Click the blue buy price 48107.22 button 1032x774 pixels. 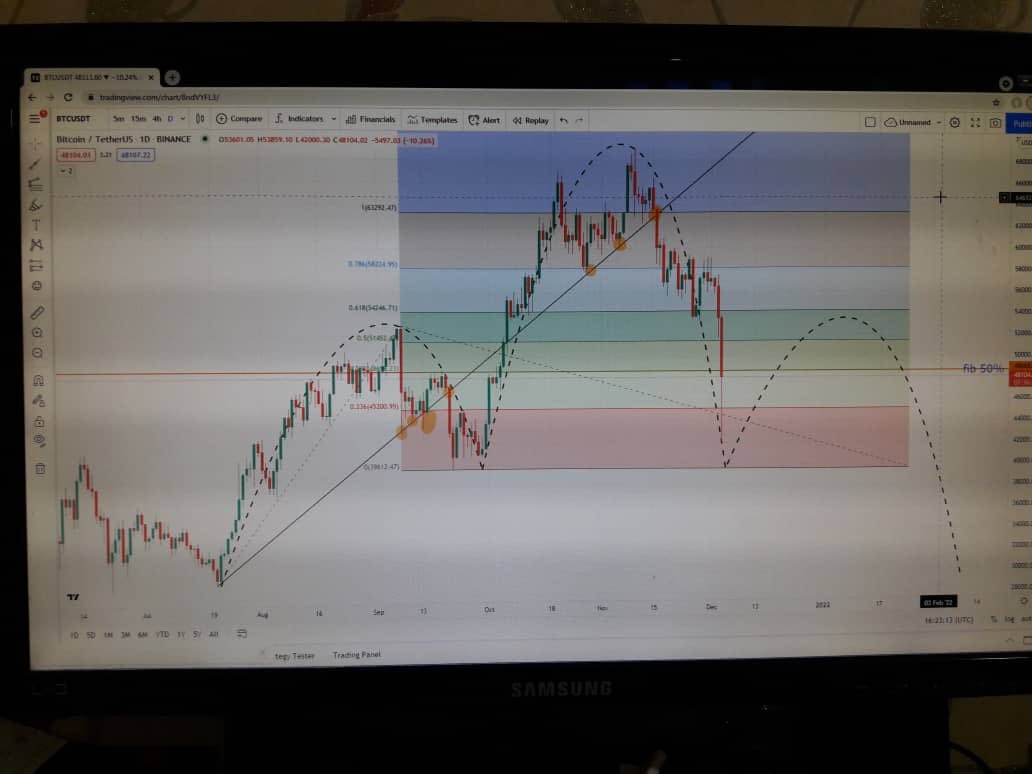coord(136,155)
